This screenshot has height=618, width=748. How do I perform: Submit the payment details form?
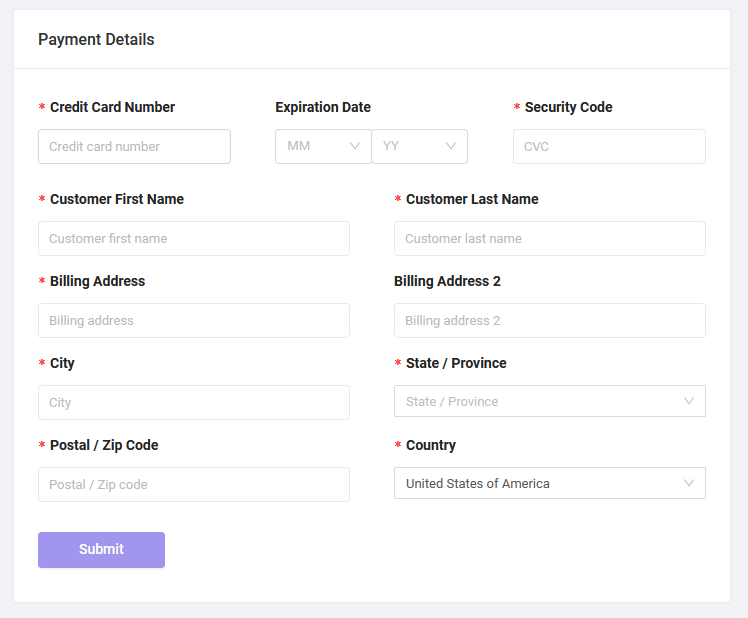pos(101,550)
